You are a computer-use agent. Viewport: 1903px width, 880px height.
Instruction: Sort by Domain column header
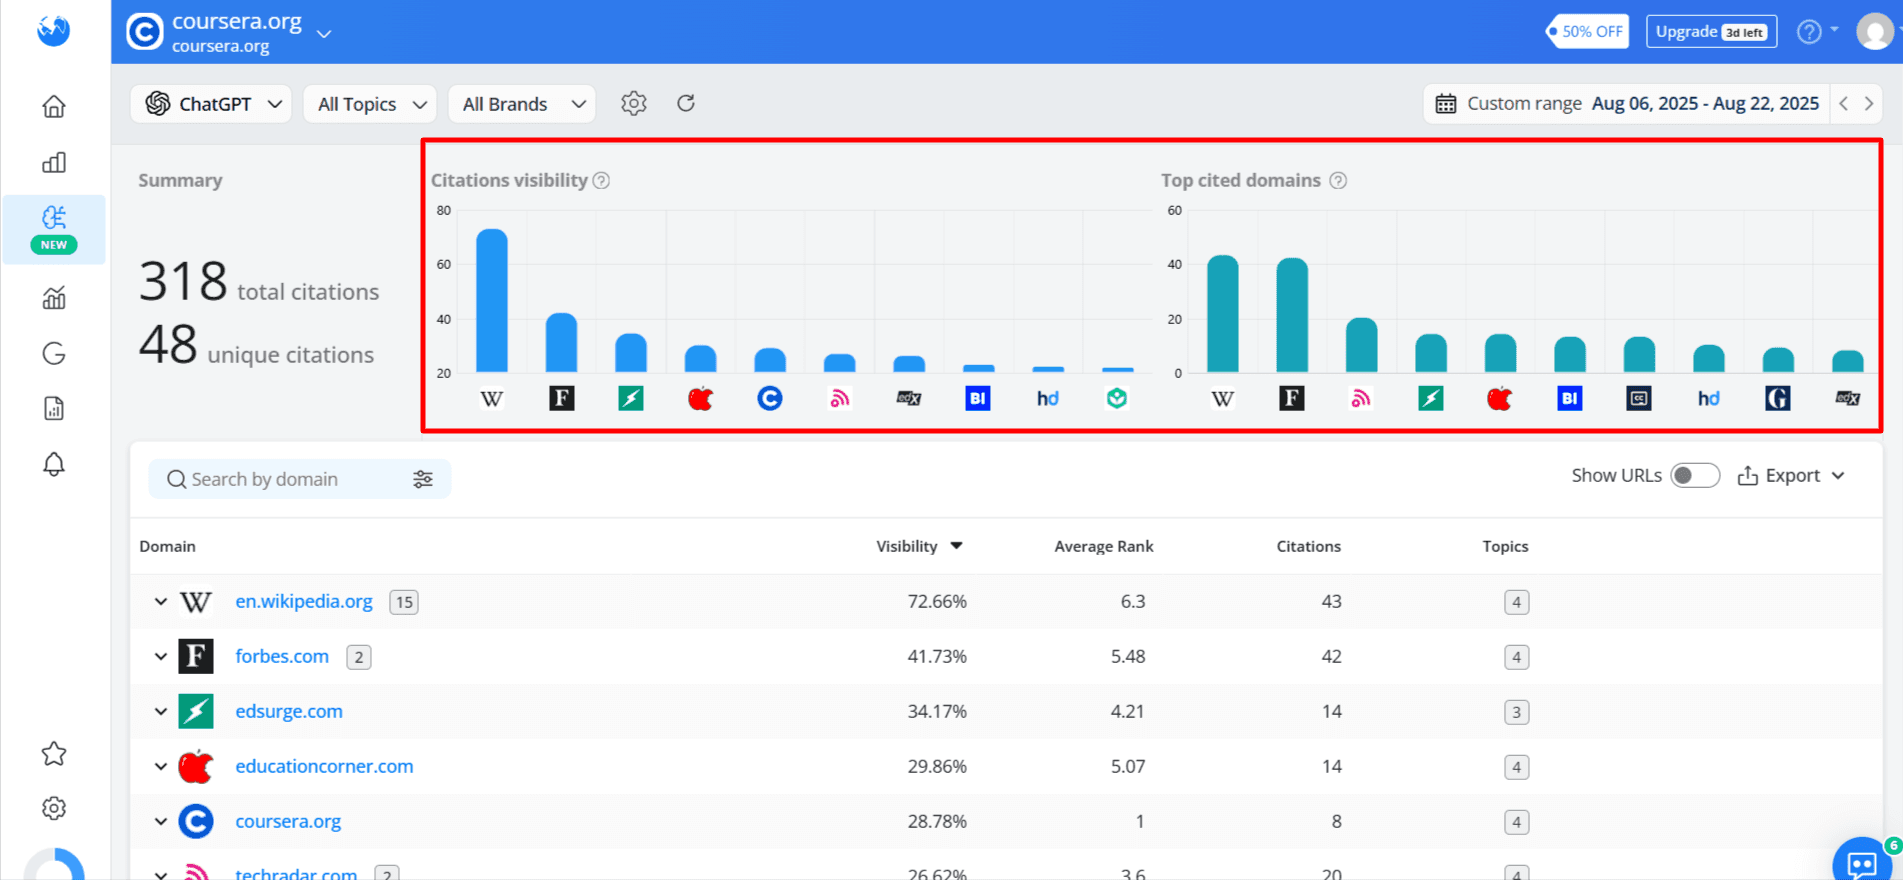168,546
